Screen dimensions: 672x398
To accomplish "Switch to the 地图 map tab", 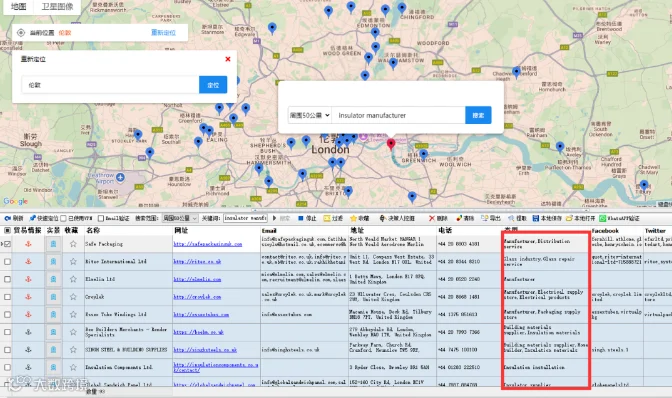I will pyautogui.click(x=18, y=6).
